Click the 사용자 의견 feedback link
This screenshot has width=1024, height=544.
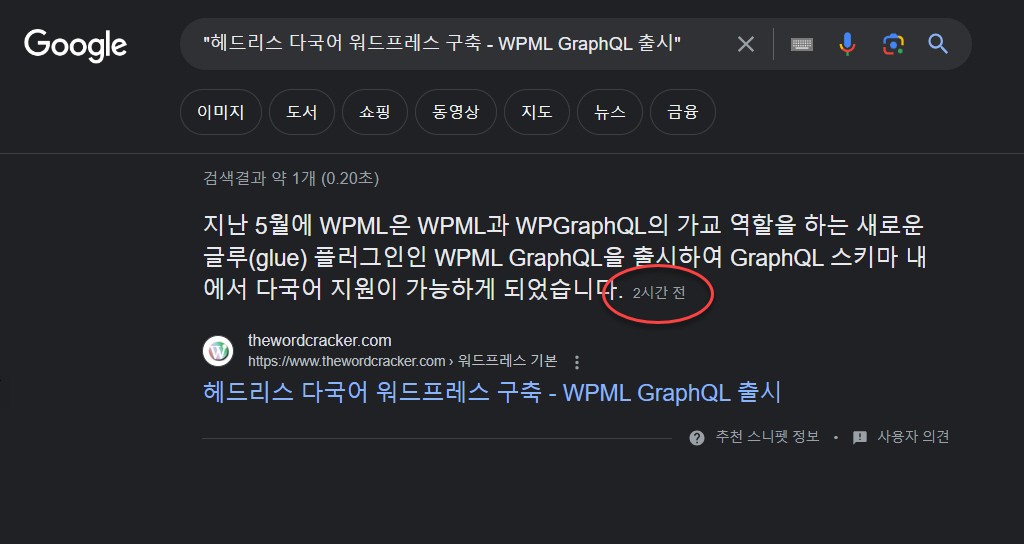point(913,437)
